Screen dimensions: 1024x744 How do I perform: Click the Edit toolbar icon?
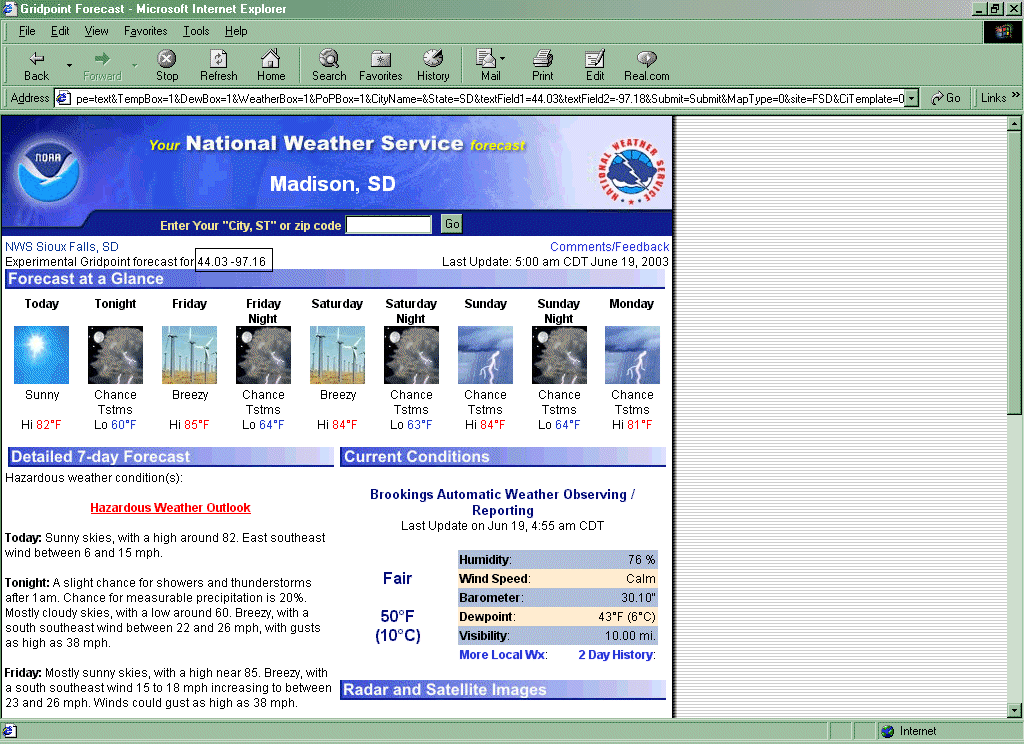[595, 59]
